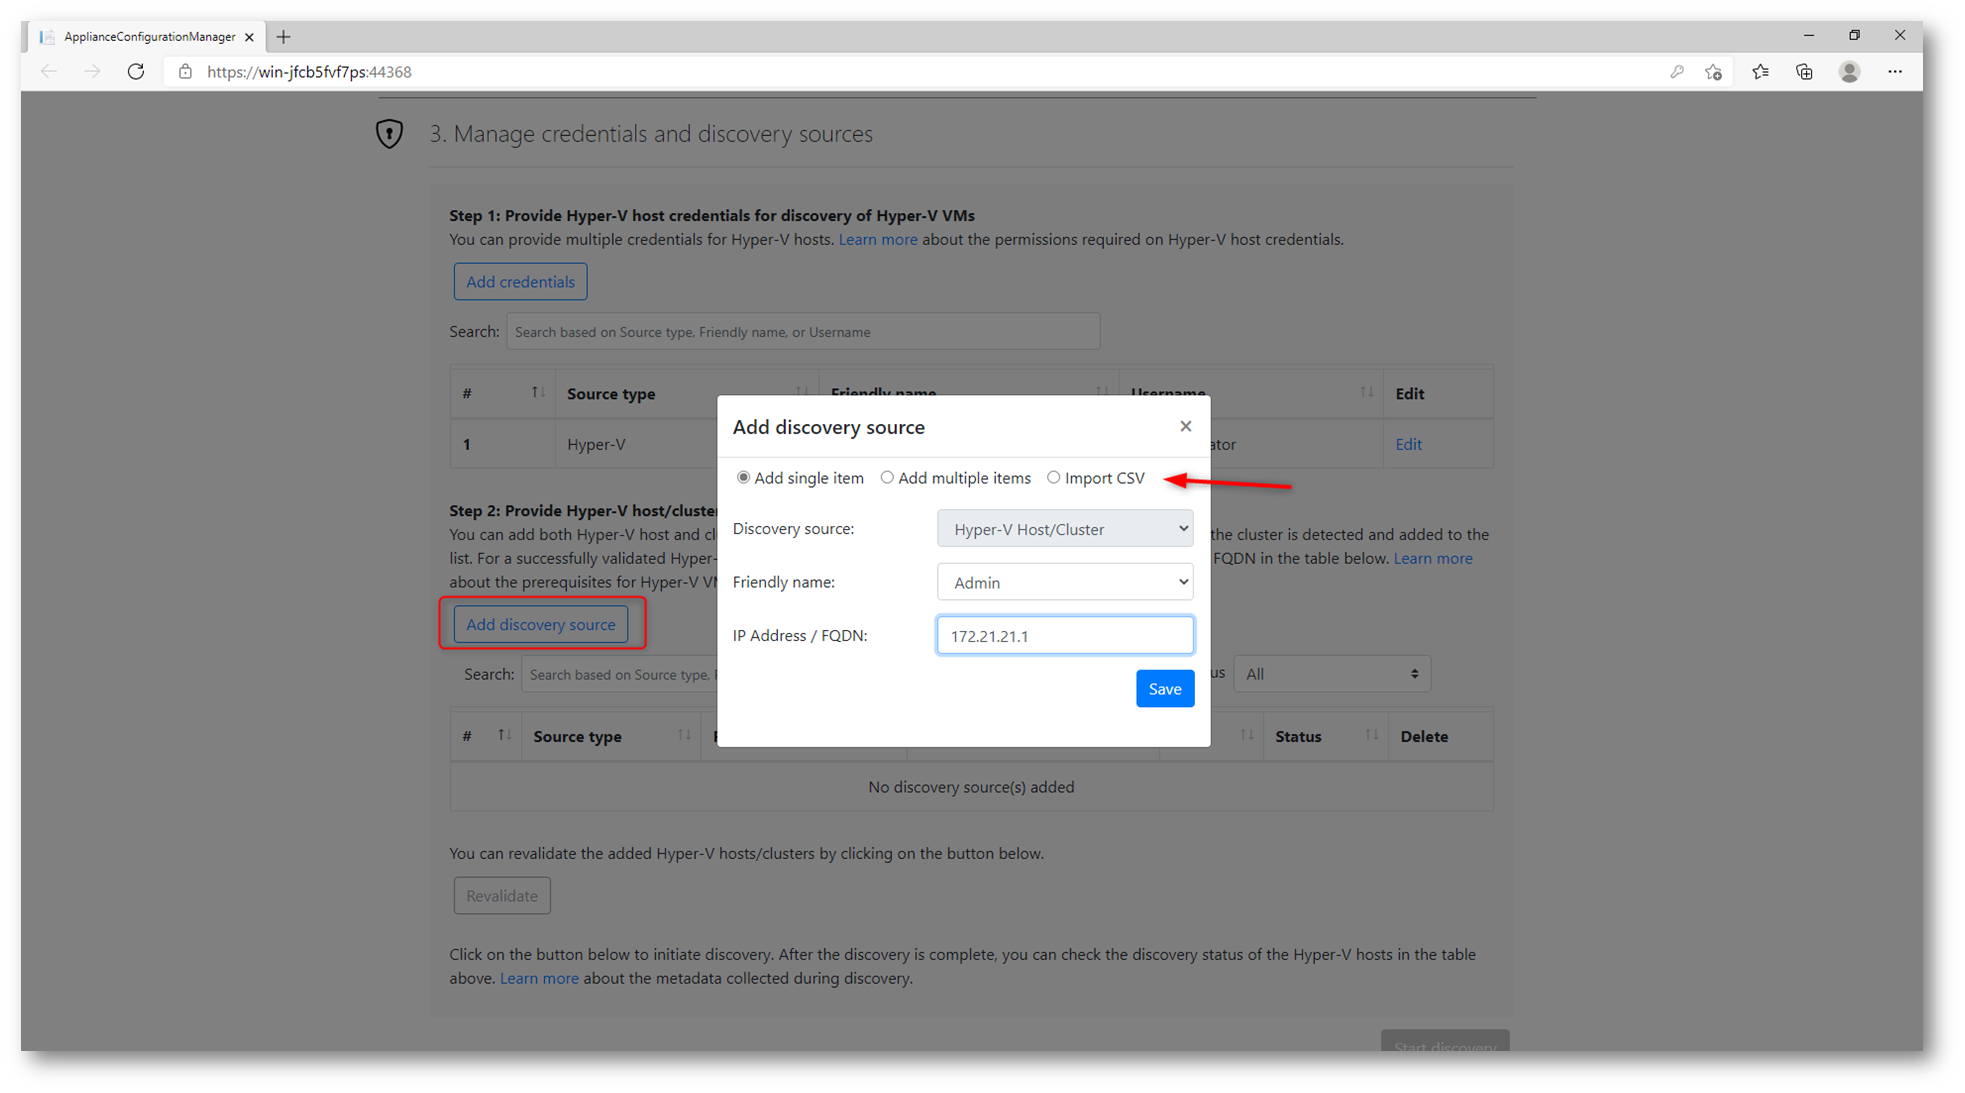Open the Friendly name dropdown

point(1065,582)
